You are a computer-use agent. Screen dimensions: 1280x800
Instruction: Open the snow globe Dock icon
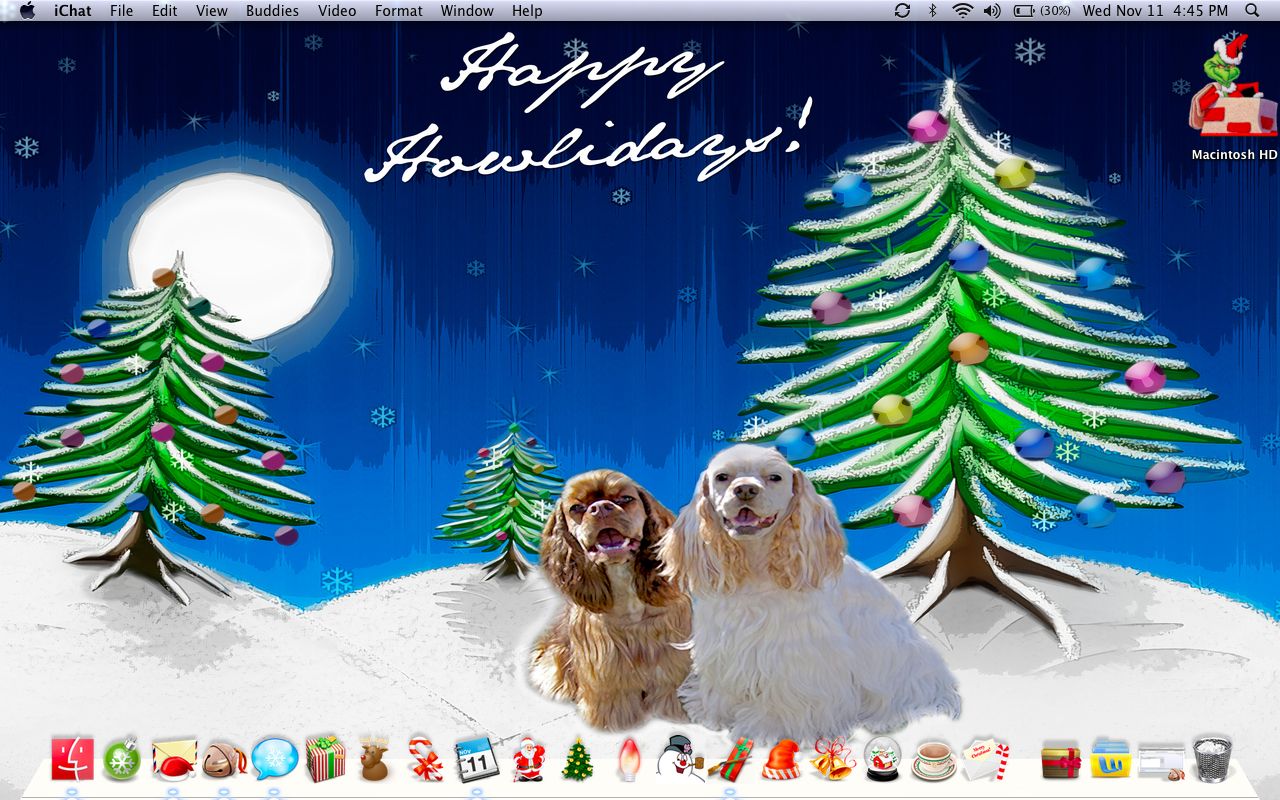click(884, 759)
